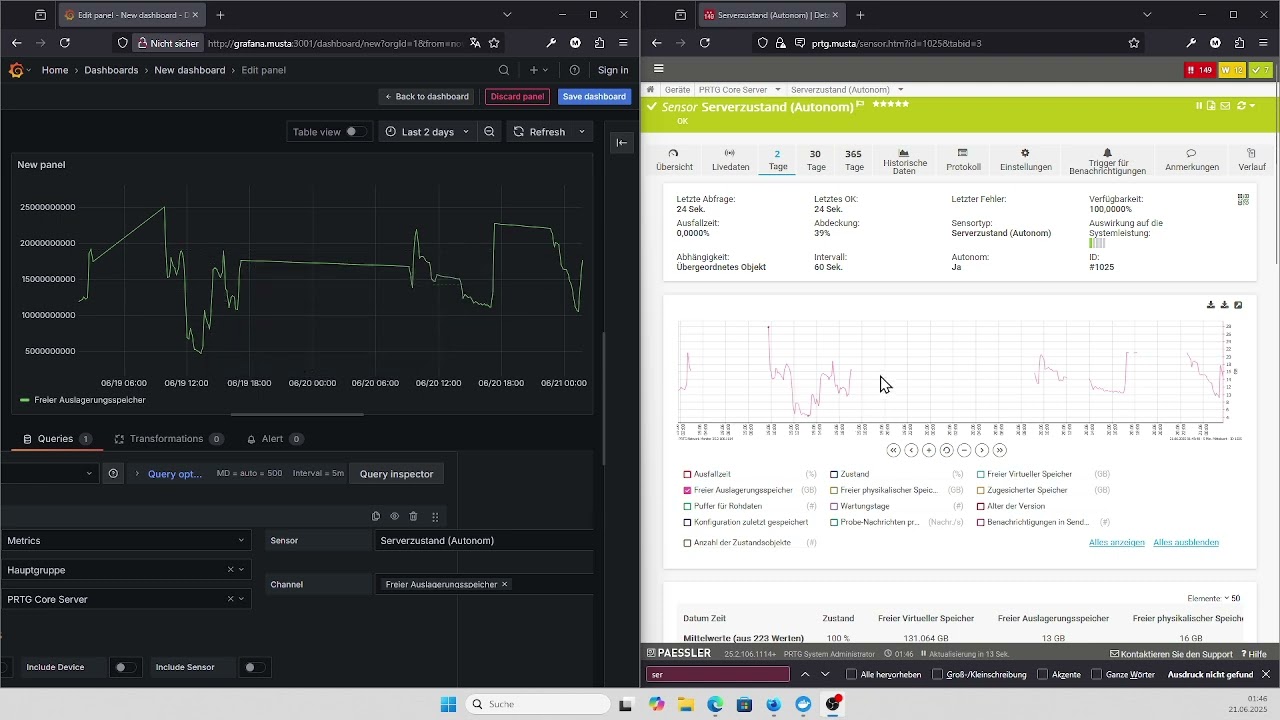Open the Metrics query type dropdown
This screenshot has width=1280, height=720.
[x=125, y=540]
